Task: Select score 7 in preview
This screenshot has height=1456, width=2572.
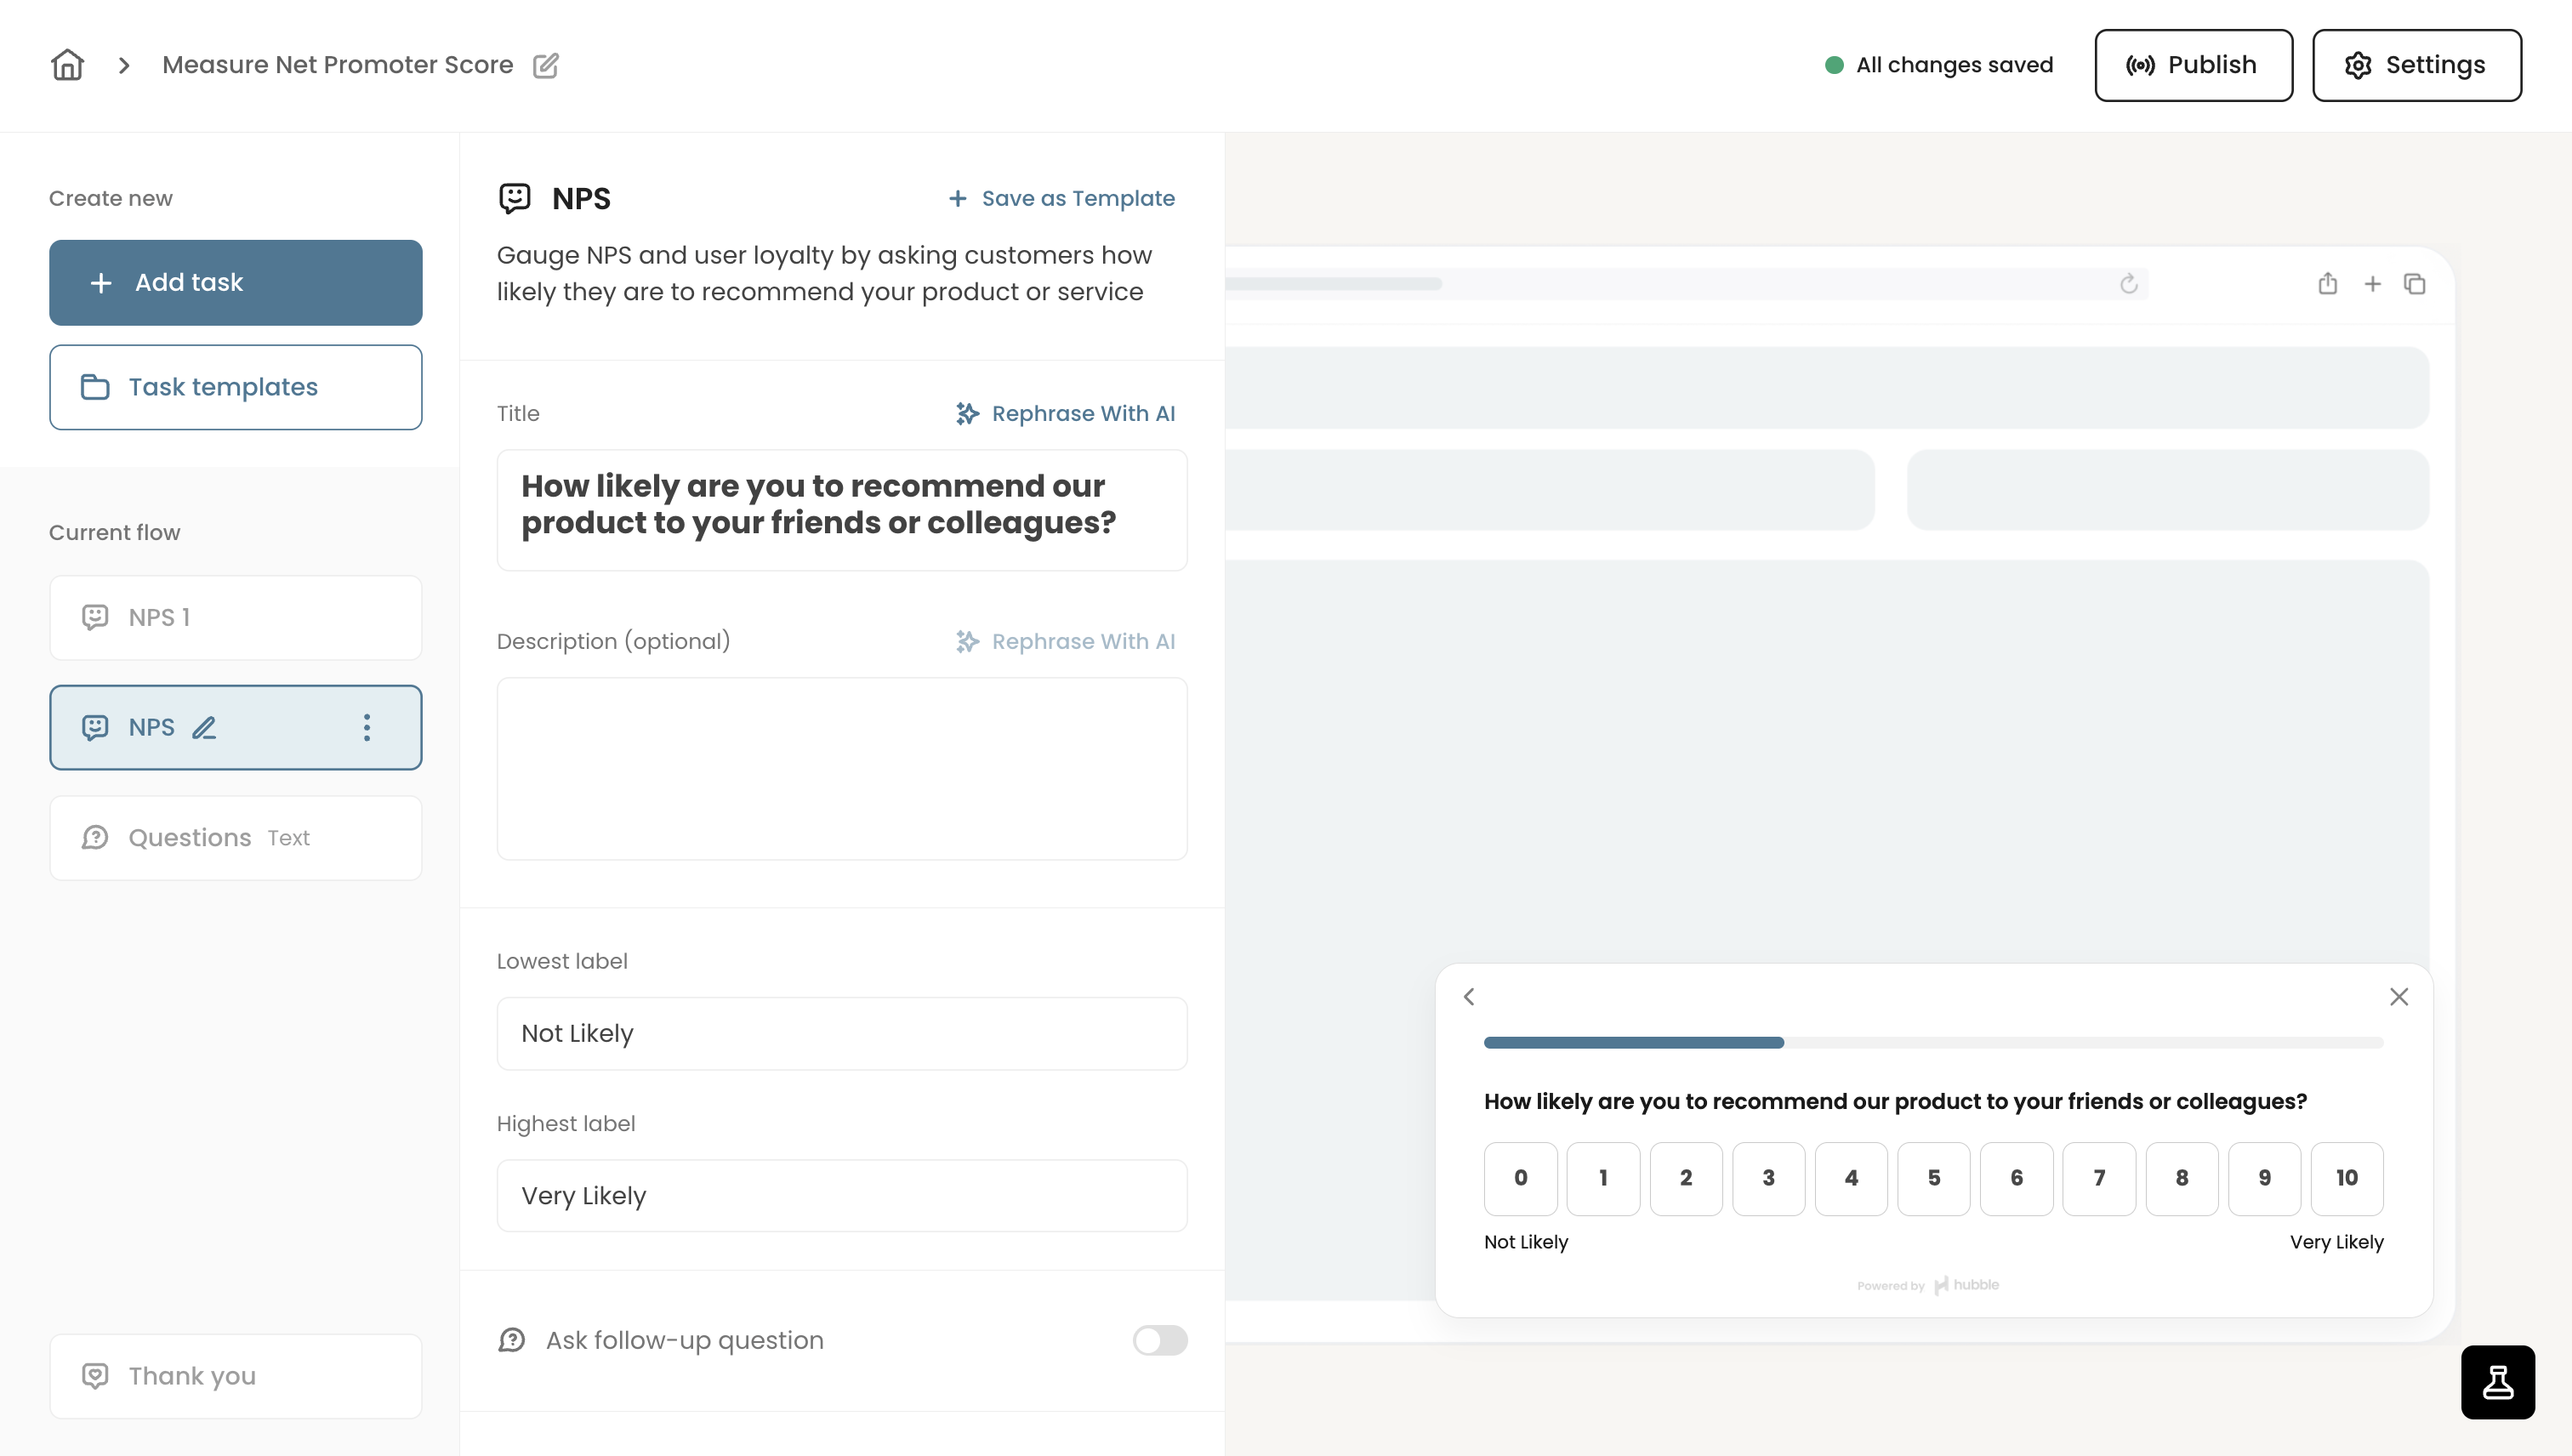Action: pyautogui.click(x=2099, y=1178)
